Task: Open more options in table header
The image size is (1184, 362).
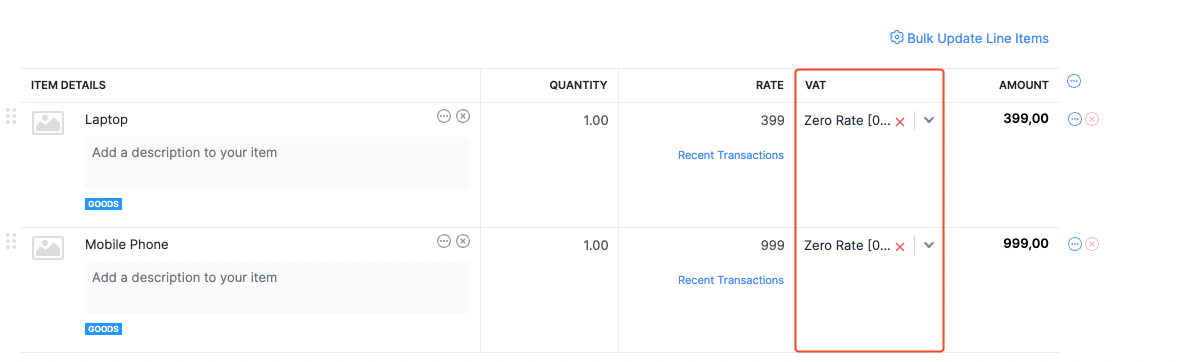Action: point(1074,81)
